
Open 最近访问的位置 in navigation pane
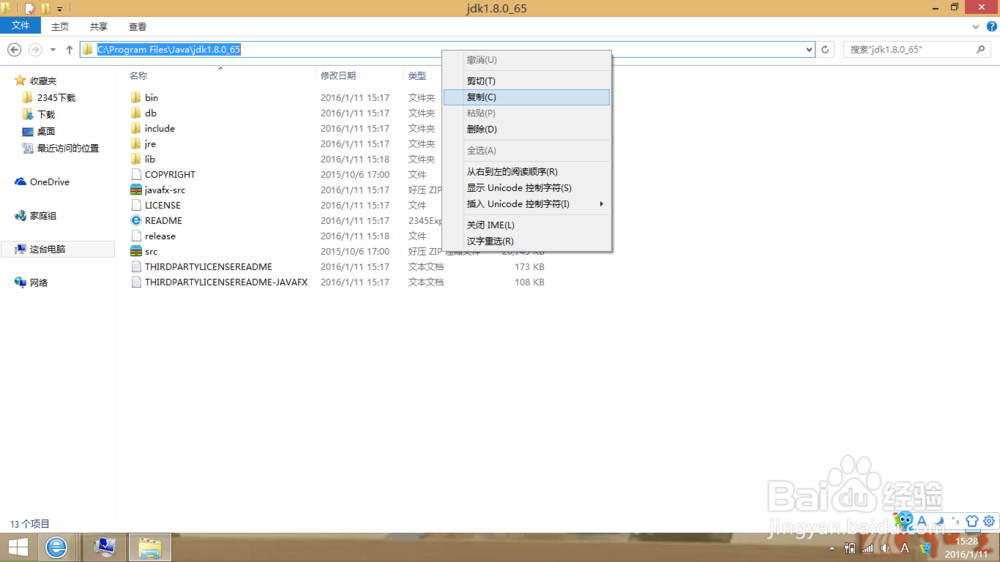tap(68, 148)
